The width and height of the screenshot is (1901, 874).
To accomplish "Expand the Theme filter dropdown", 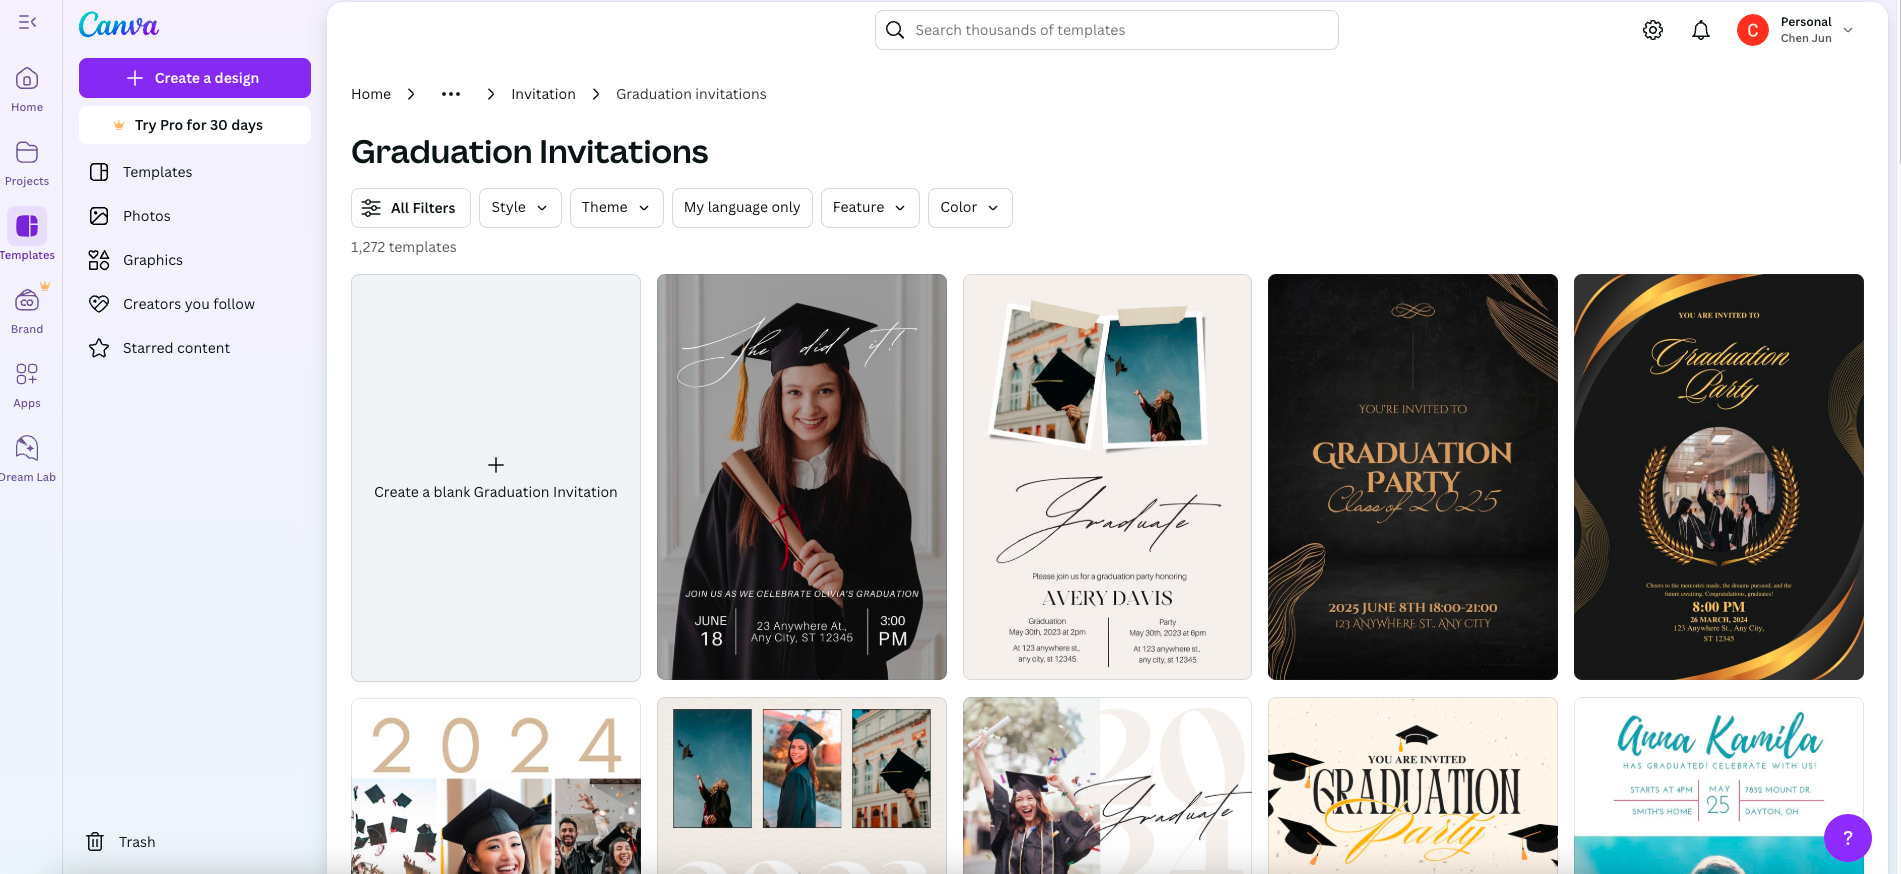I will (616, 208).
